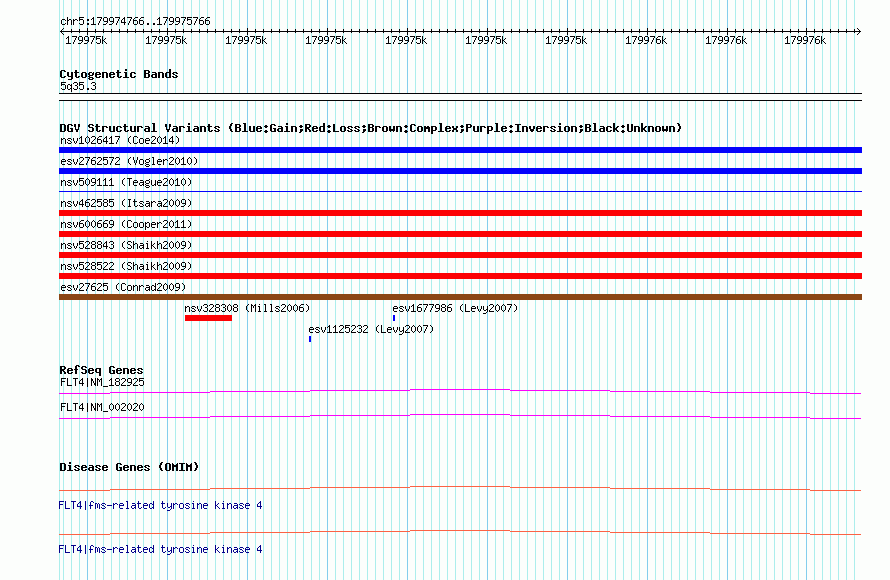The height and width of the screenshot is (580, 890).
Task: Click the esv1677986 (Levy2007) label
Action: tap(455, 308)
